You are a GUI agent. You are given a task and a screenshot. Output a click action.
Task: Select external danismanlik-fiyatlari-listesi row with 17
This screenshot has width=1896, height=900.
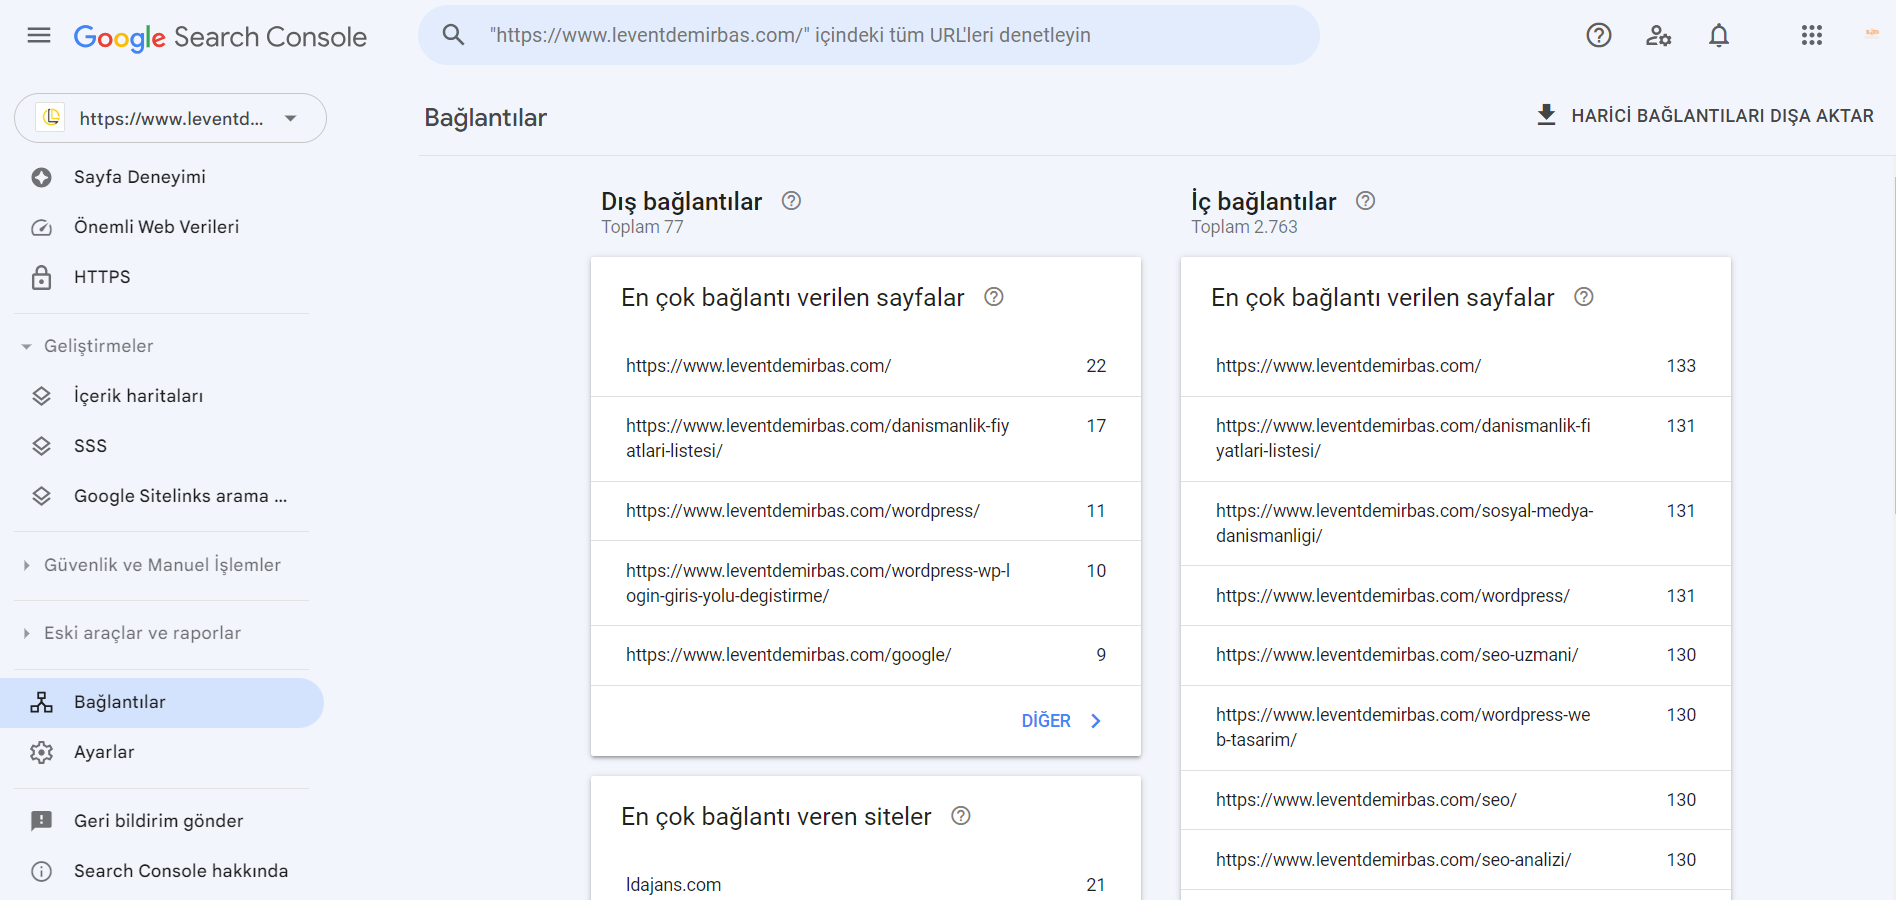click(x=866, y=439)
